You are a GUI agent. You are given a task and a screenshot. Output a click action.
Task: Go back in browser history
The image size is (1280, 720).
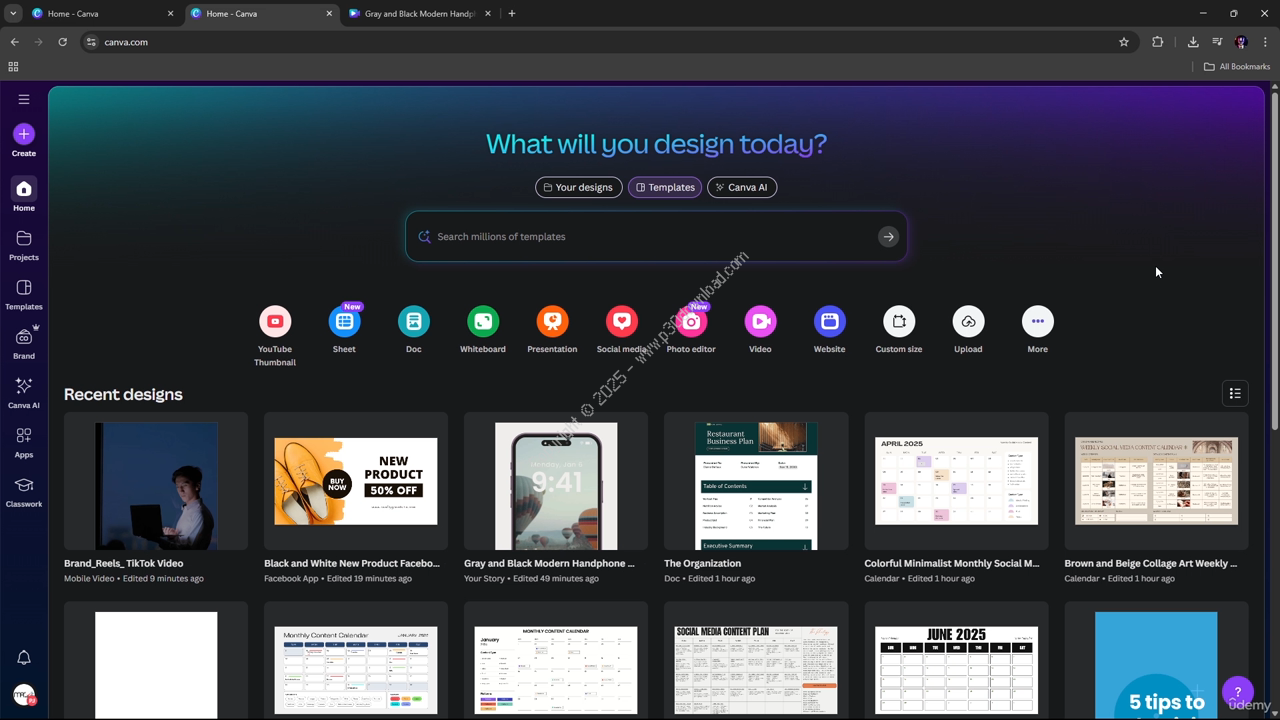click(14, 42)
